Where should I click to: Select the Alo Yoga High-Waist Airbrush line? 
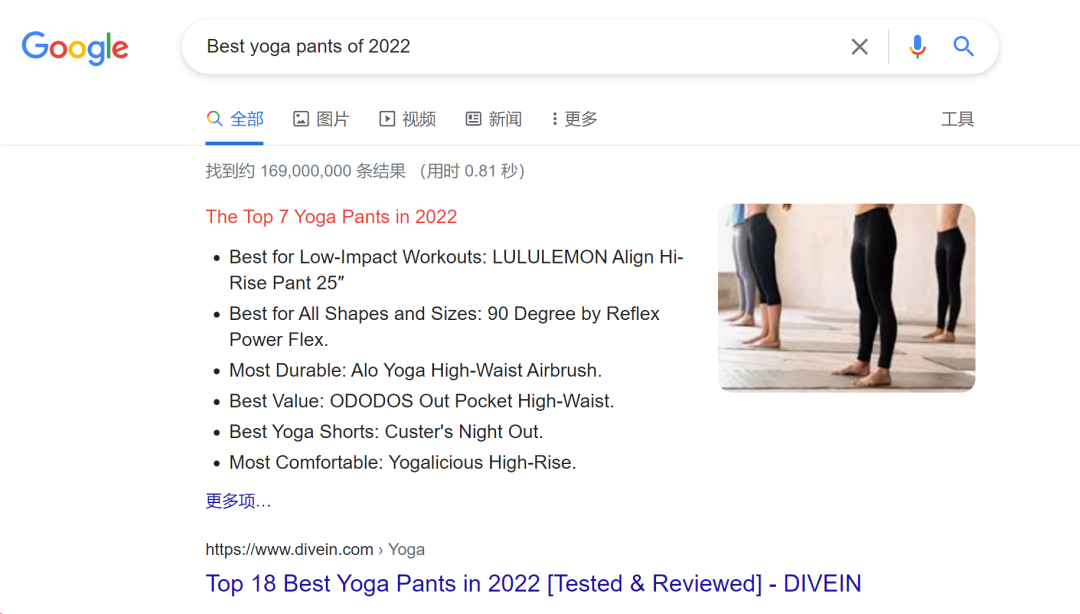coord(415,370)
